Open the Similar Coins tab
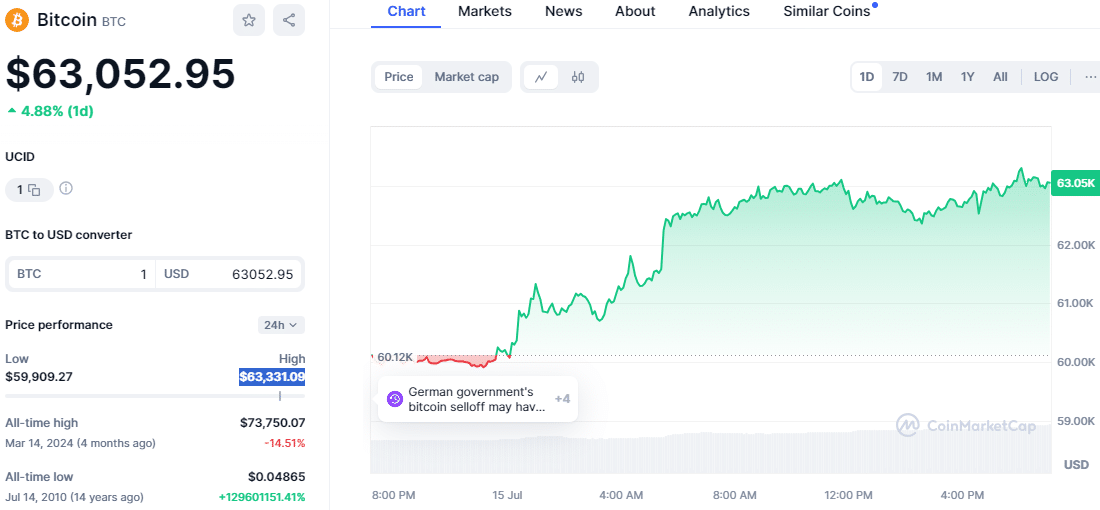 pyautogui.click(x=827, y=11)
